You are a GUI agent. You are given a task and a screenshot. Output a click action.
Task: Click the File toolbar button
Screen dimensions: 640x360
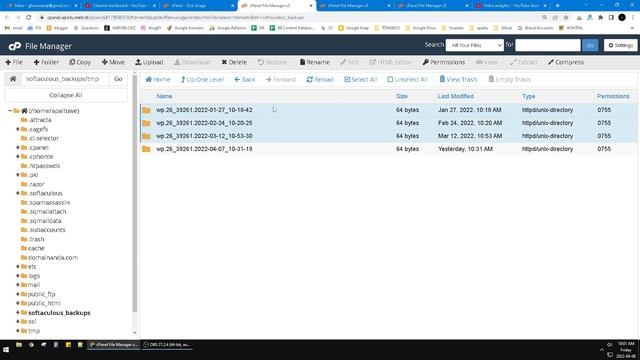[x=14, y=62]
